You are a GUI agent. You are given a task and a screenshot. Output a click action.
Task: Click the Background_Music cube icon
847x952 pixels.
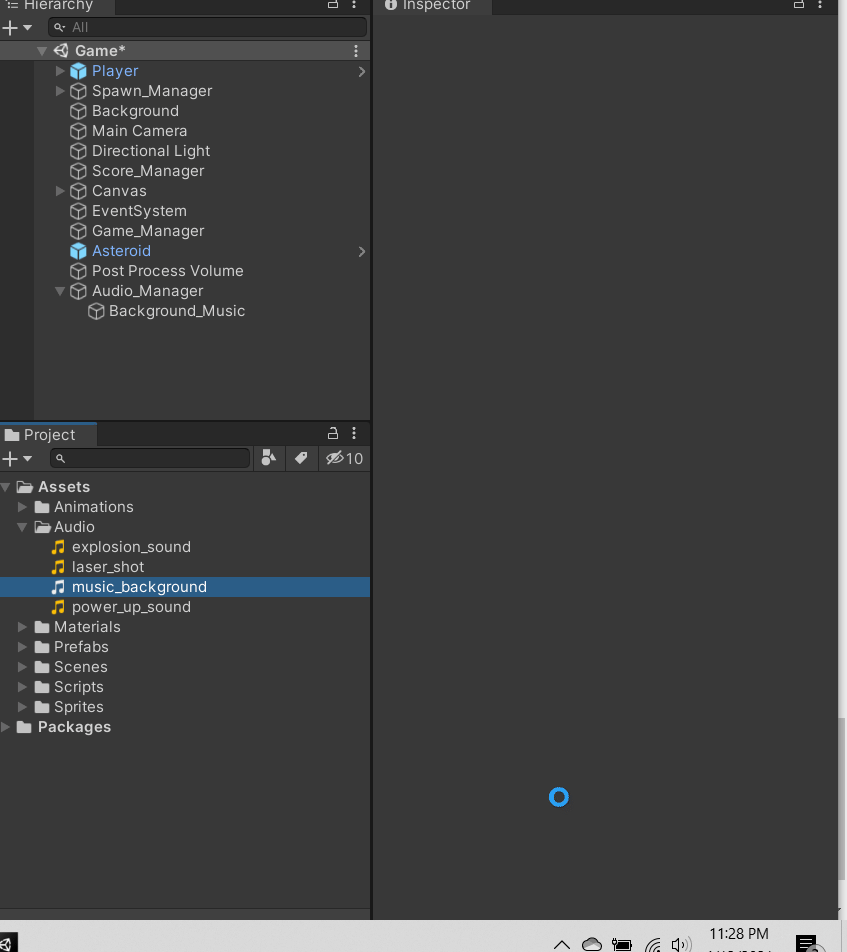pos(96,311)
